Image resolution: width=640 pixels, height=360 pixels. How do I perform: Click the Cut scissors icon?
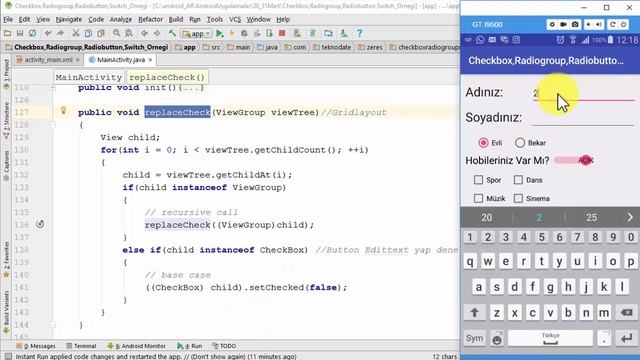tap(76, 33)
